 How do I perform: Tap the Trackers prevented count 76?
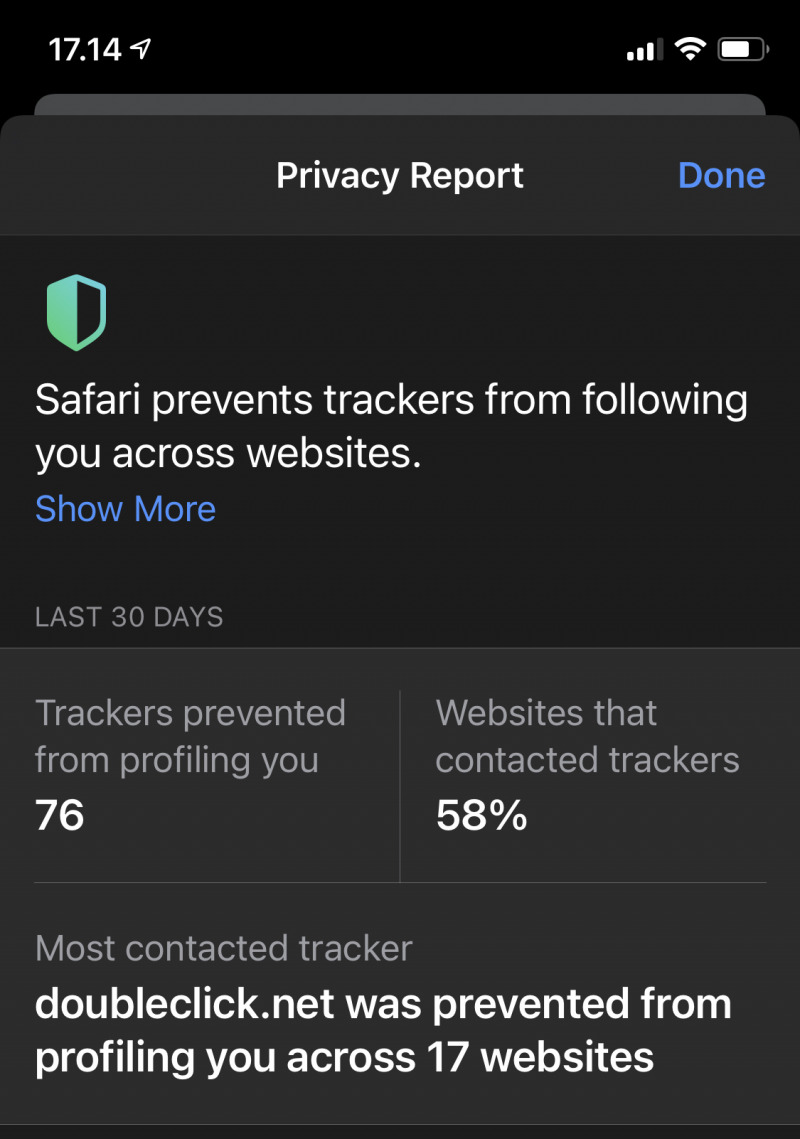click(x=60, y=816)
